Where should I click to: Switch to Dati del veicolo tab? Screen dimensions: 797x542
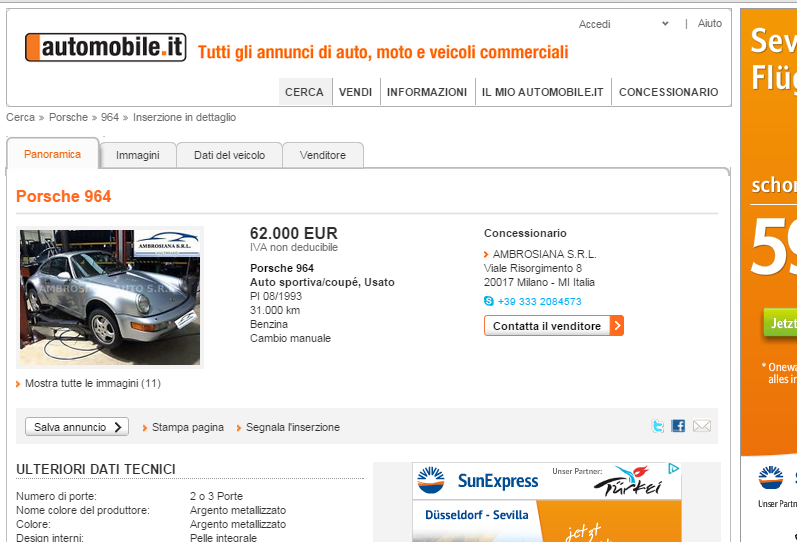[x=229, y=155]
